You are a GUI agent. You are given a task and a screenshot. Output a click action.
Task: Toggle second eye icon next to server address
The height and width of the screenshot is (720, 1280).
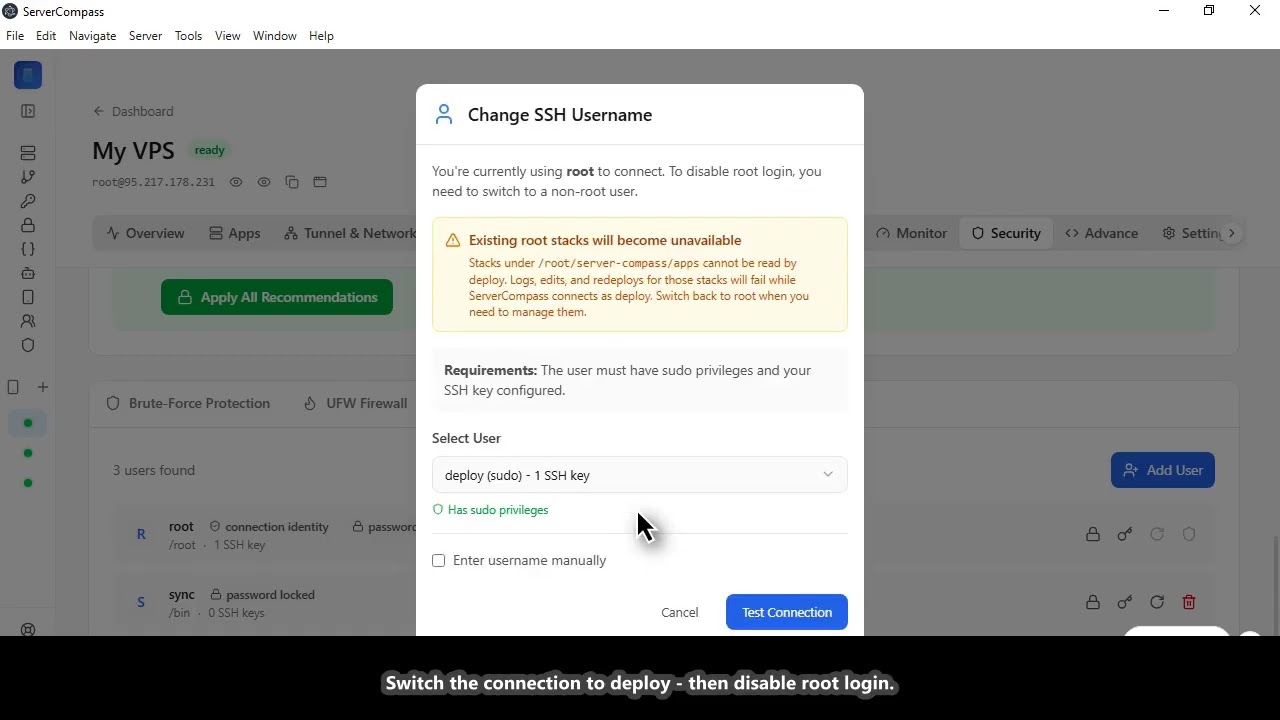click(x=264, y=182)
